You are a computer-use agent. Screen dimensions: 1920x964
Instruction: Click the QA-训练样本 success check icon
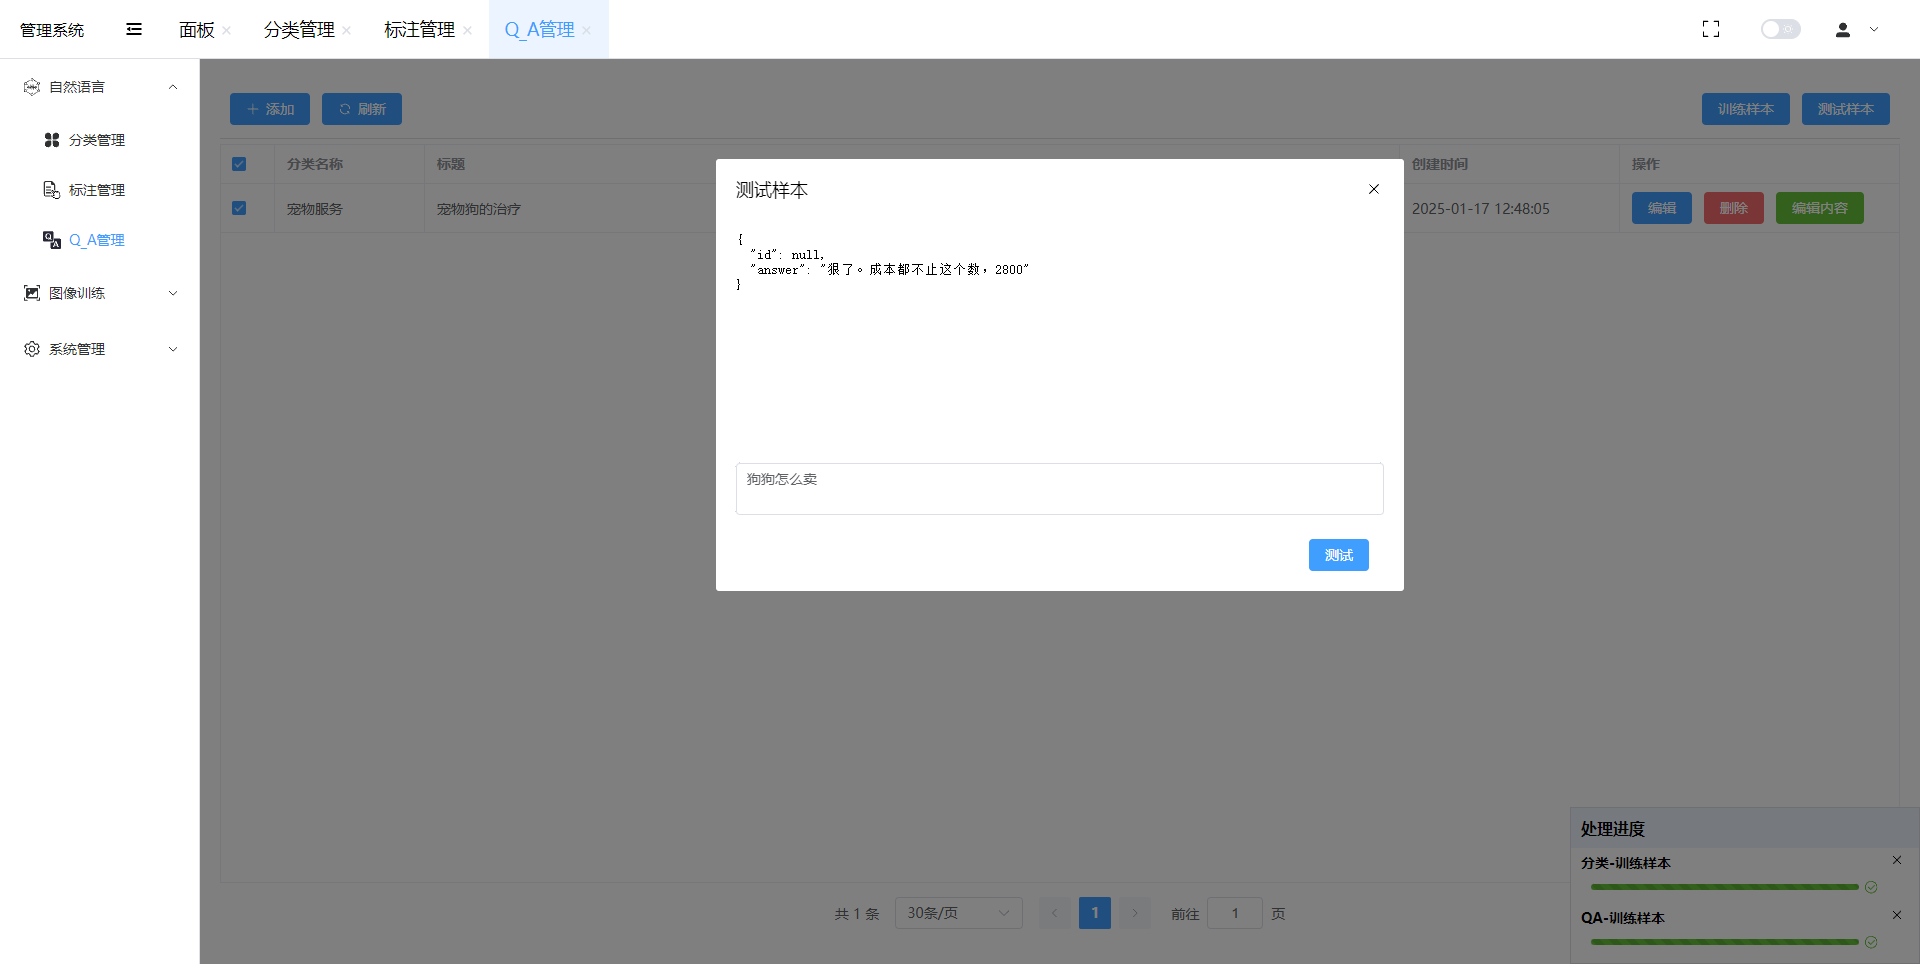[1871, 942]
